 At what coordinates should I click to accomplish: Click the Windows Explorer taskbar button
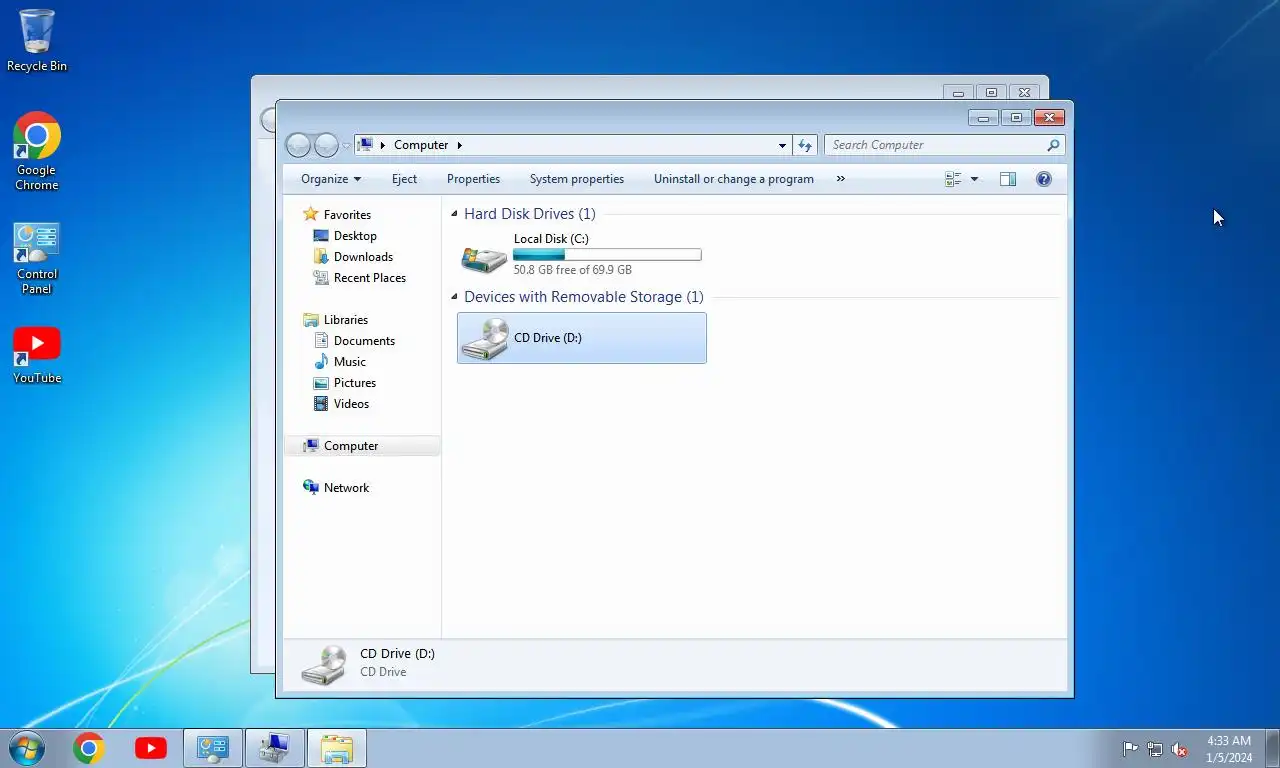pyautogui.click(x=337, y=748)
